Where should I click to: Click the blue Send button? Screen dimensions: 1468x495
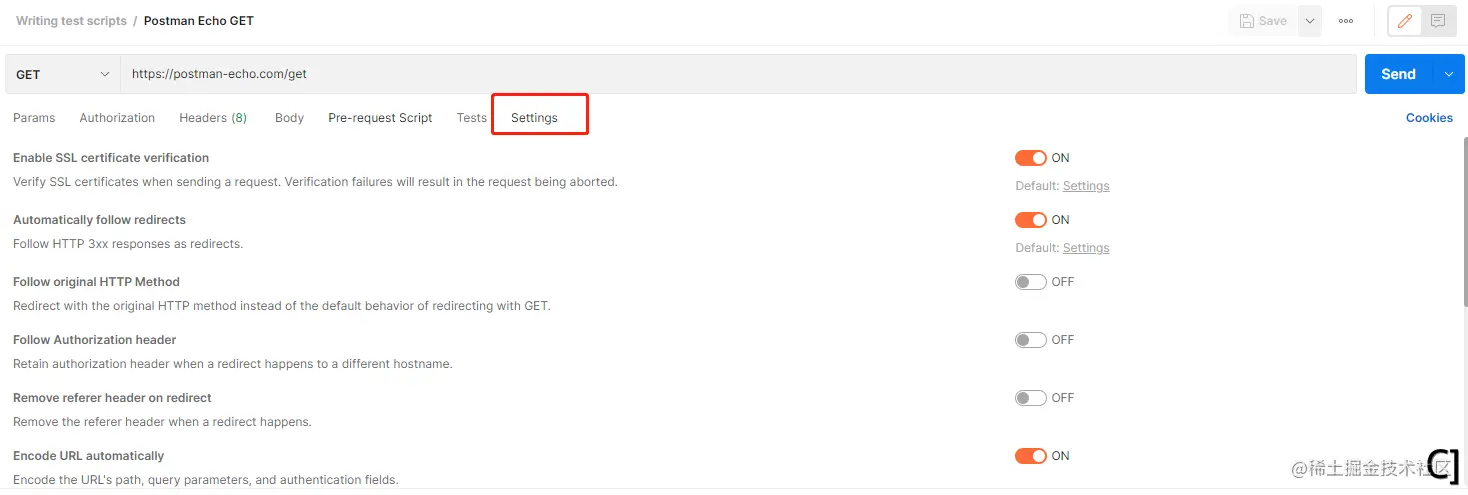point(1398,74)
